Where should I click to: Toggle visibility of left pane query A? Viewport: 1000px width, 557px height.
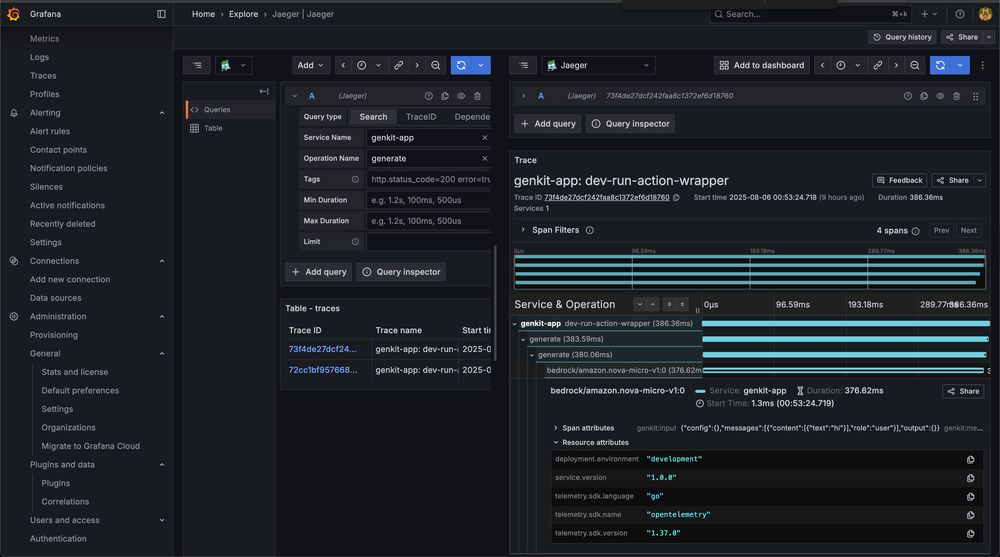click(461, 96)
